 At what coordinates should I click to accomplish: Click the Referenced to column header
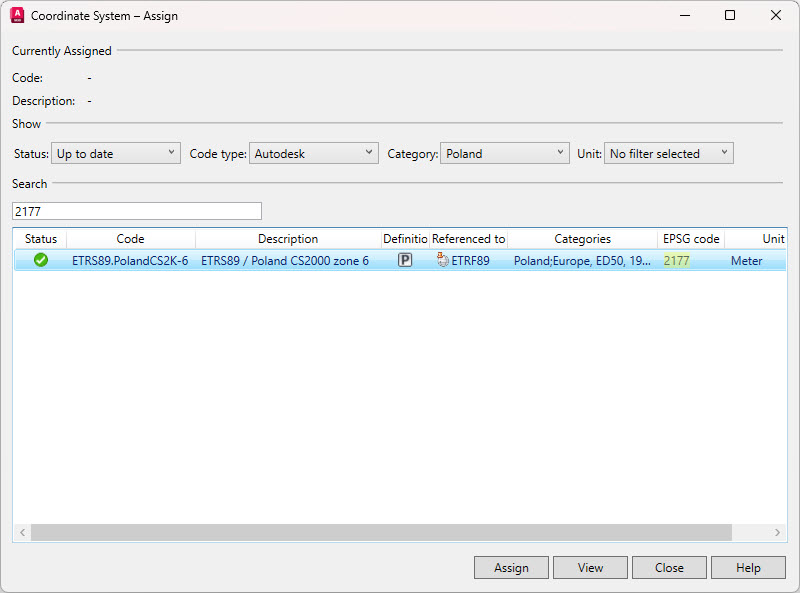coord(468,239)
